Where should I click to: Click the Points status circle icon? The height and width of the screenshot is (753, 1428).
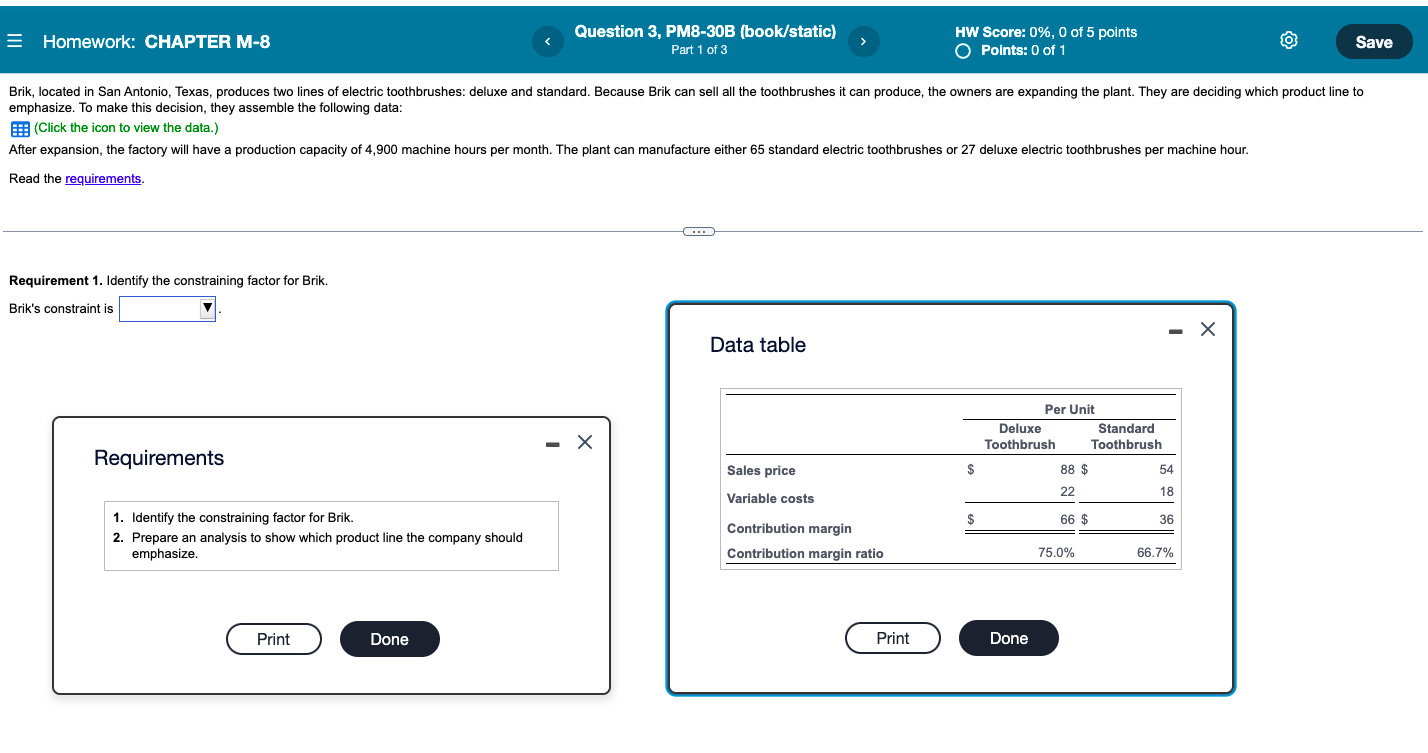pyautogui.click(x=963, y=51)
